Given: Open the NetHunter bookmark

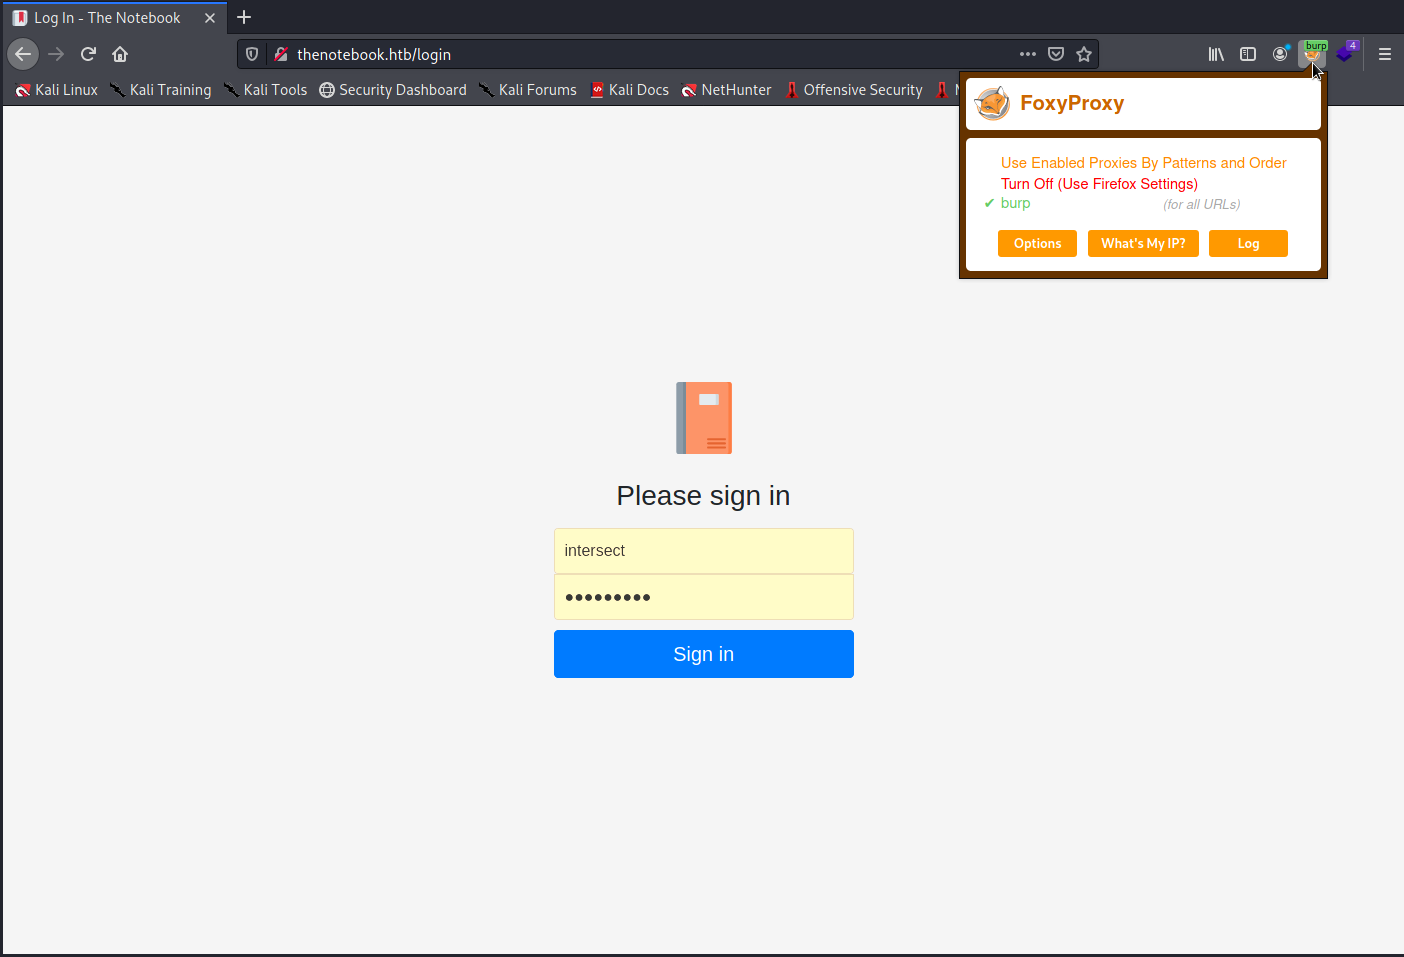Looking at the screenshot, I should coord(727,90).
